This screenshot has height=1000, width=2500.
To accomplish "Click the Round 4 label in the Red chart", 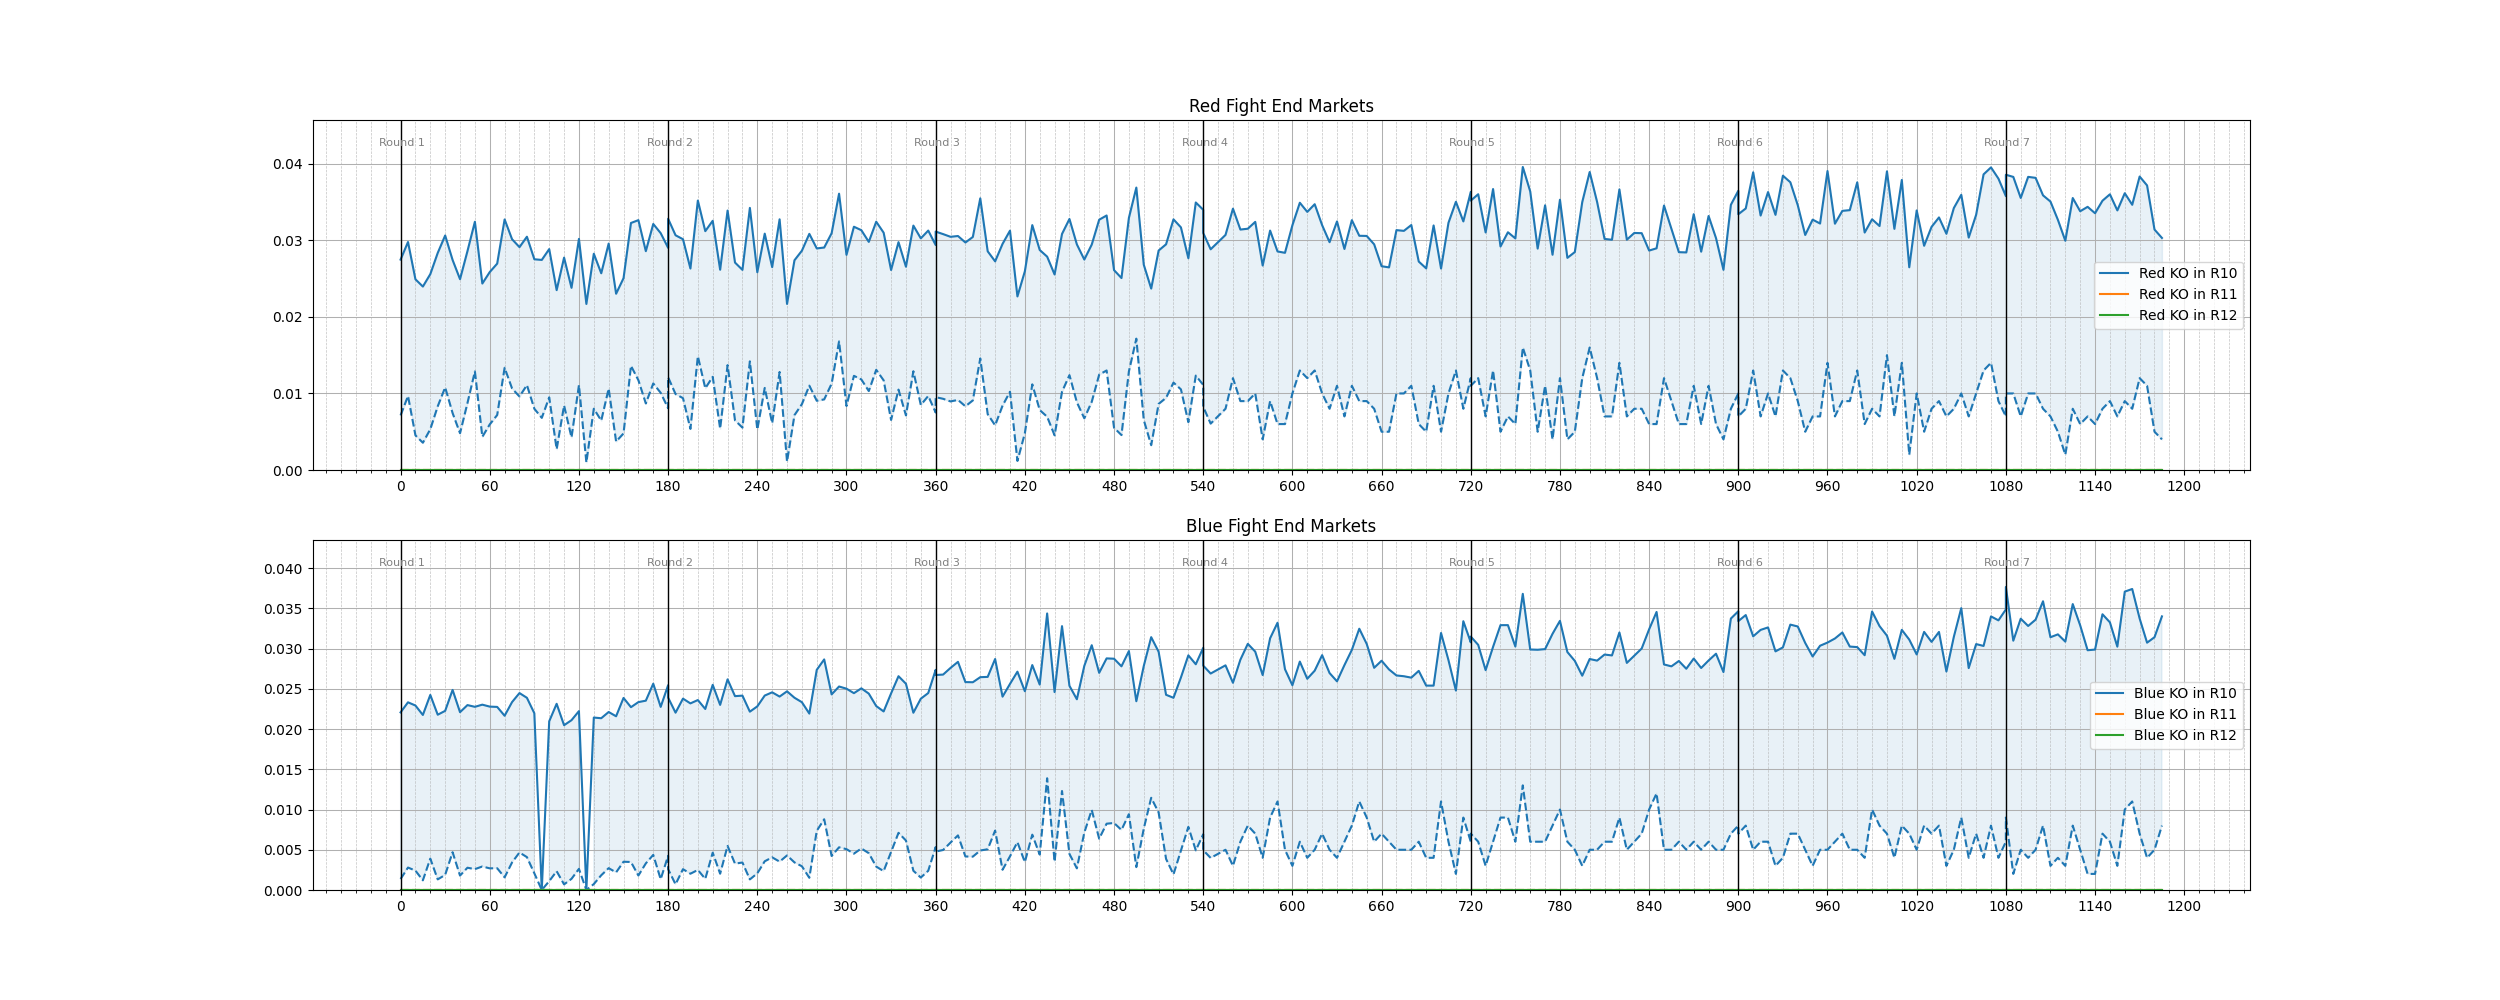I will click(x=1204, y=143).
